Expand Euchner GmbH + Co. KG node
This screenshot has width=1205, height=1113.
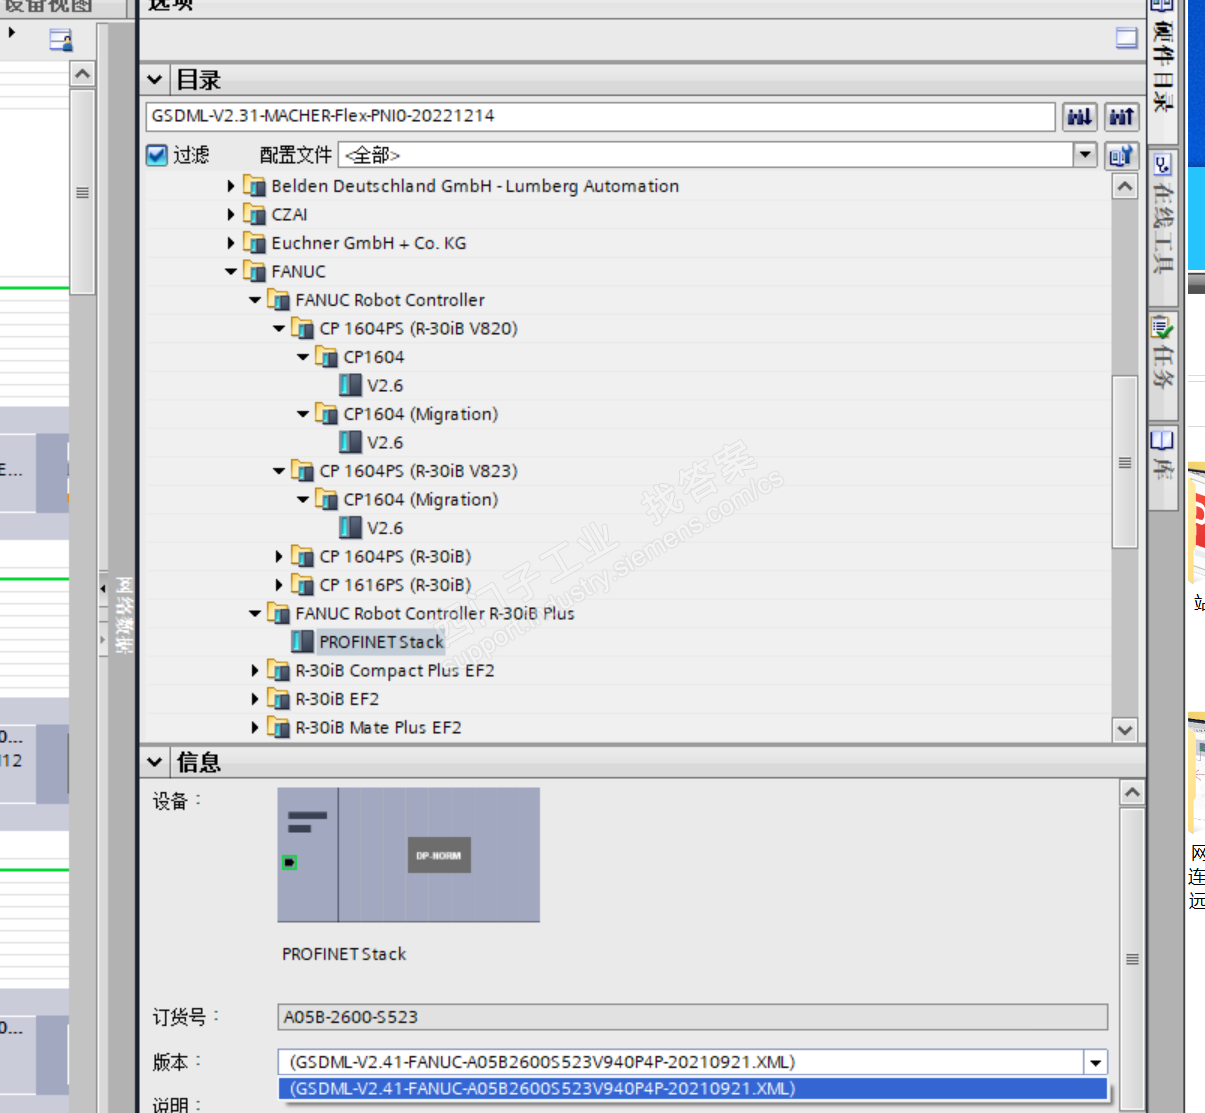231,243
